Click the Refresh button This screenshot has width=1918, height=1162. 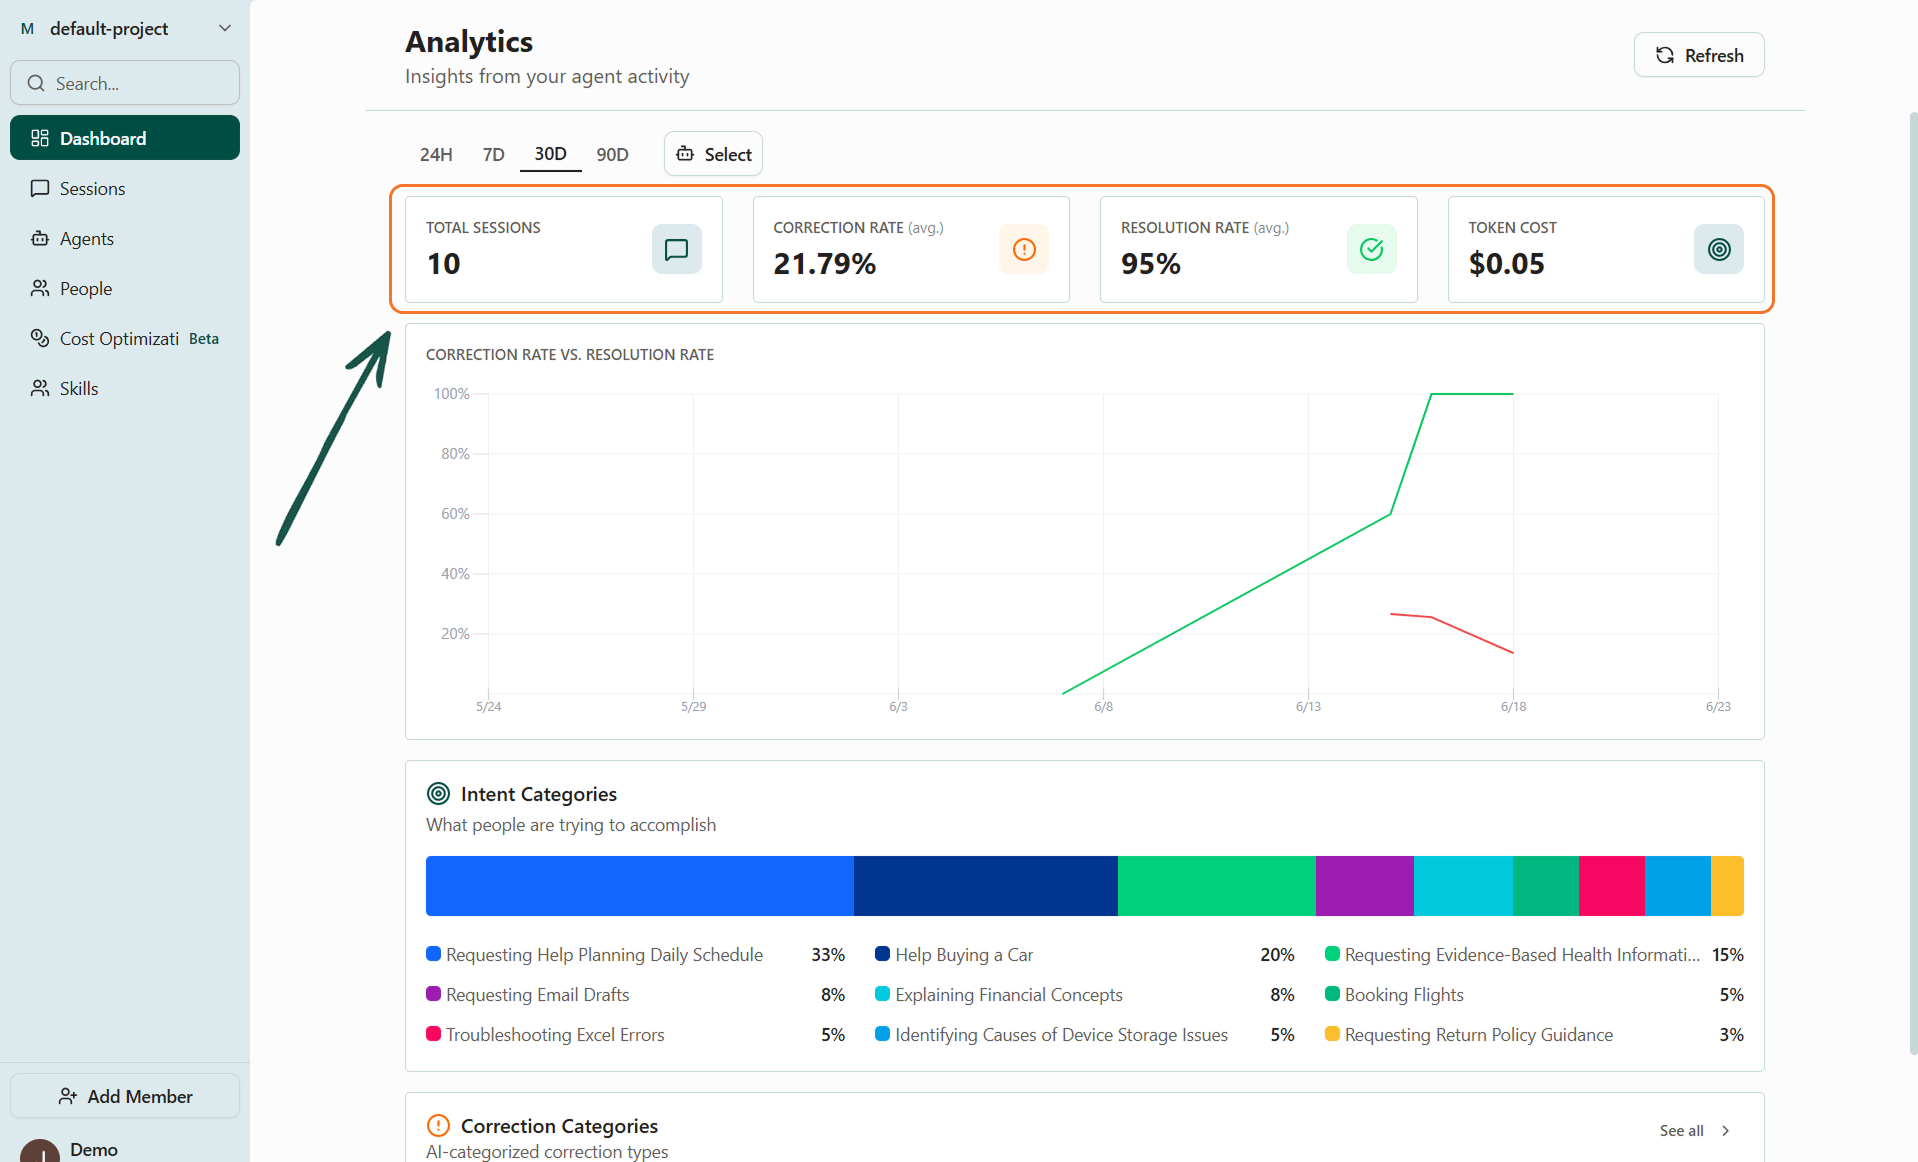point(1699,55)
